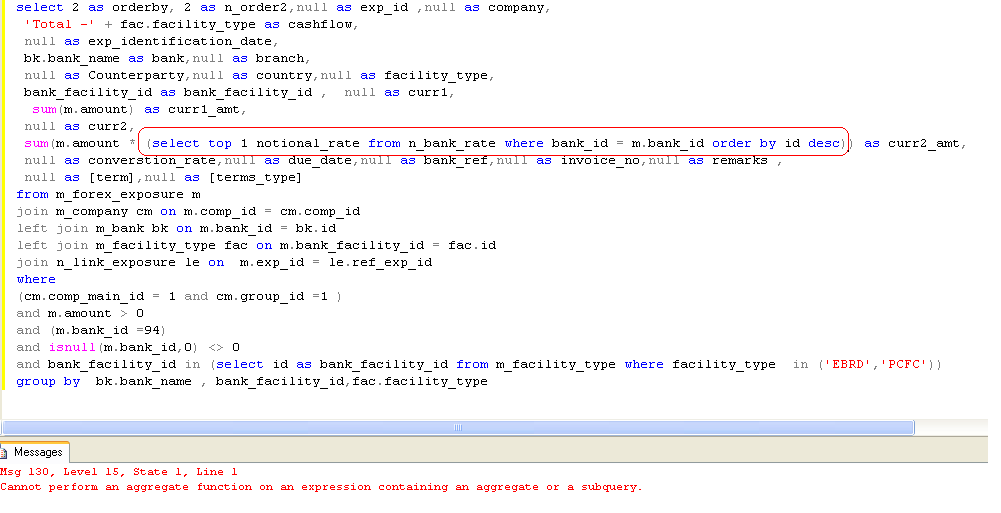Image resolution: width=1001 pixels, height=513 pixels.
Task: Click "cm.group_id =1" condition
Action: [x=271, y=297]
